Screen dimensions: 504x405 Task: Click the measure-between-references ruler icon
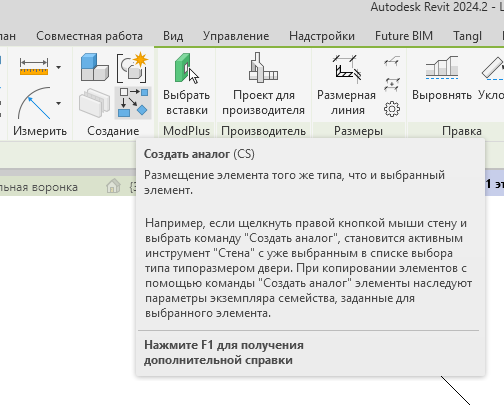pos(34,67)
